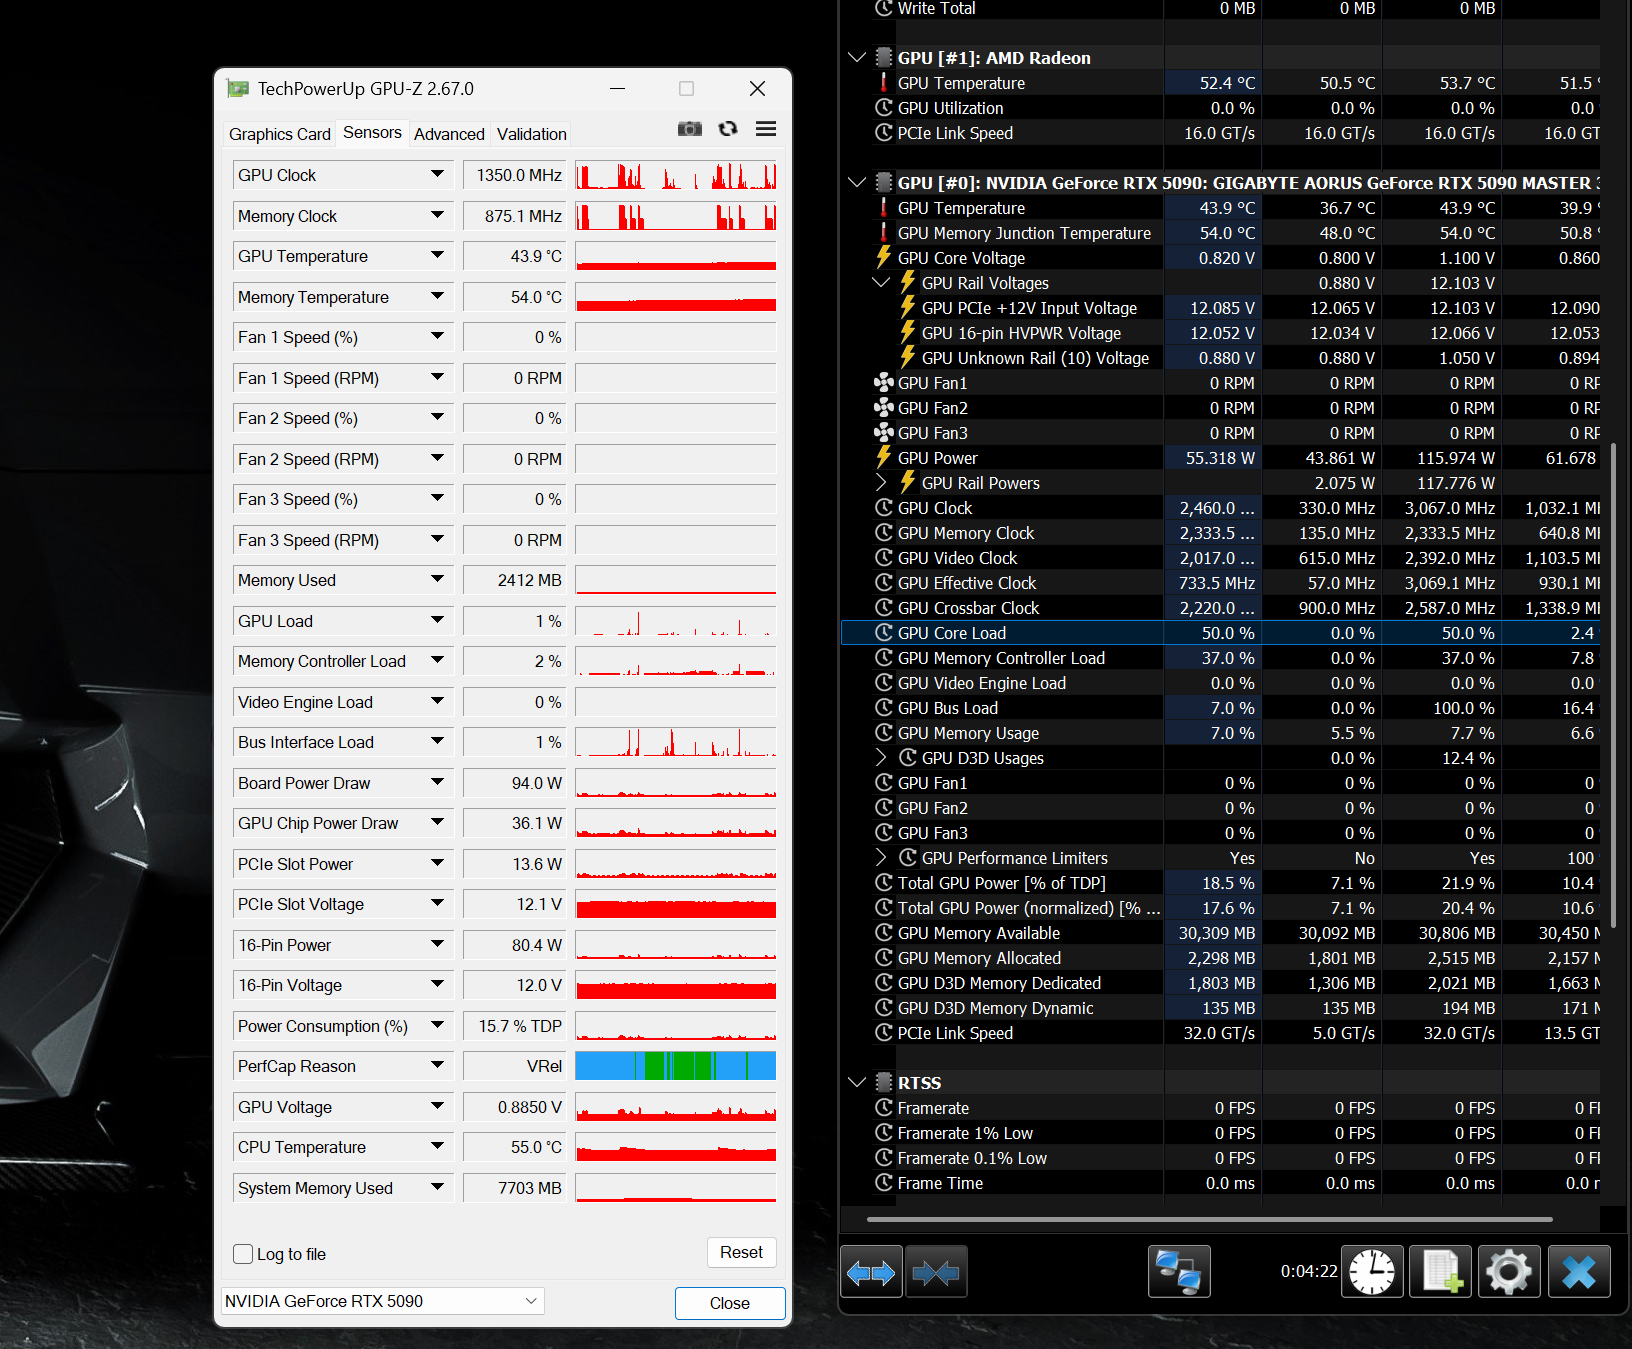The width and height of the screenshot is (1632, 1349).
Task: Start logging with HWiNFO sheet-plus icon
Action: coord(1441,1272)
